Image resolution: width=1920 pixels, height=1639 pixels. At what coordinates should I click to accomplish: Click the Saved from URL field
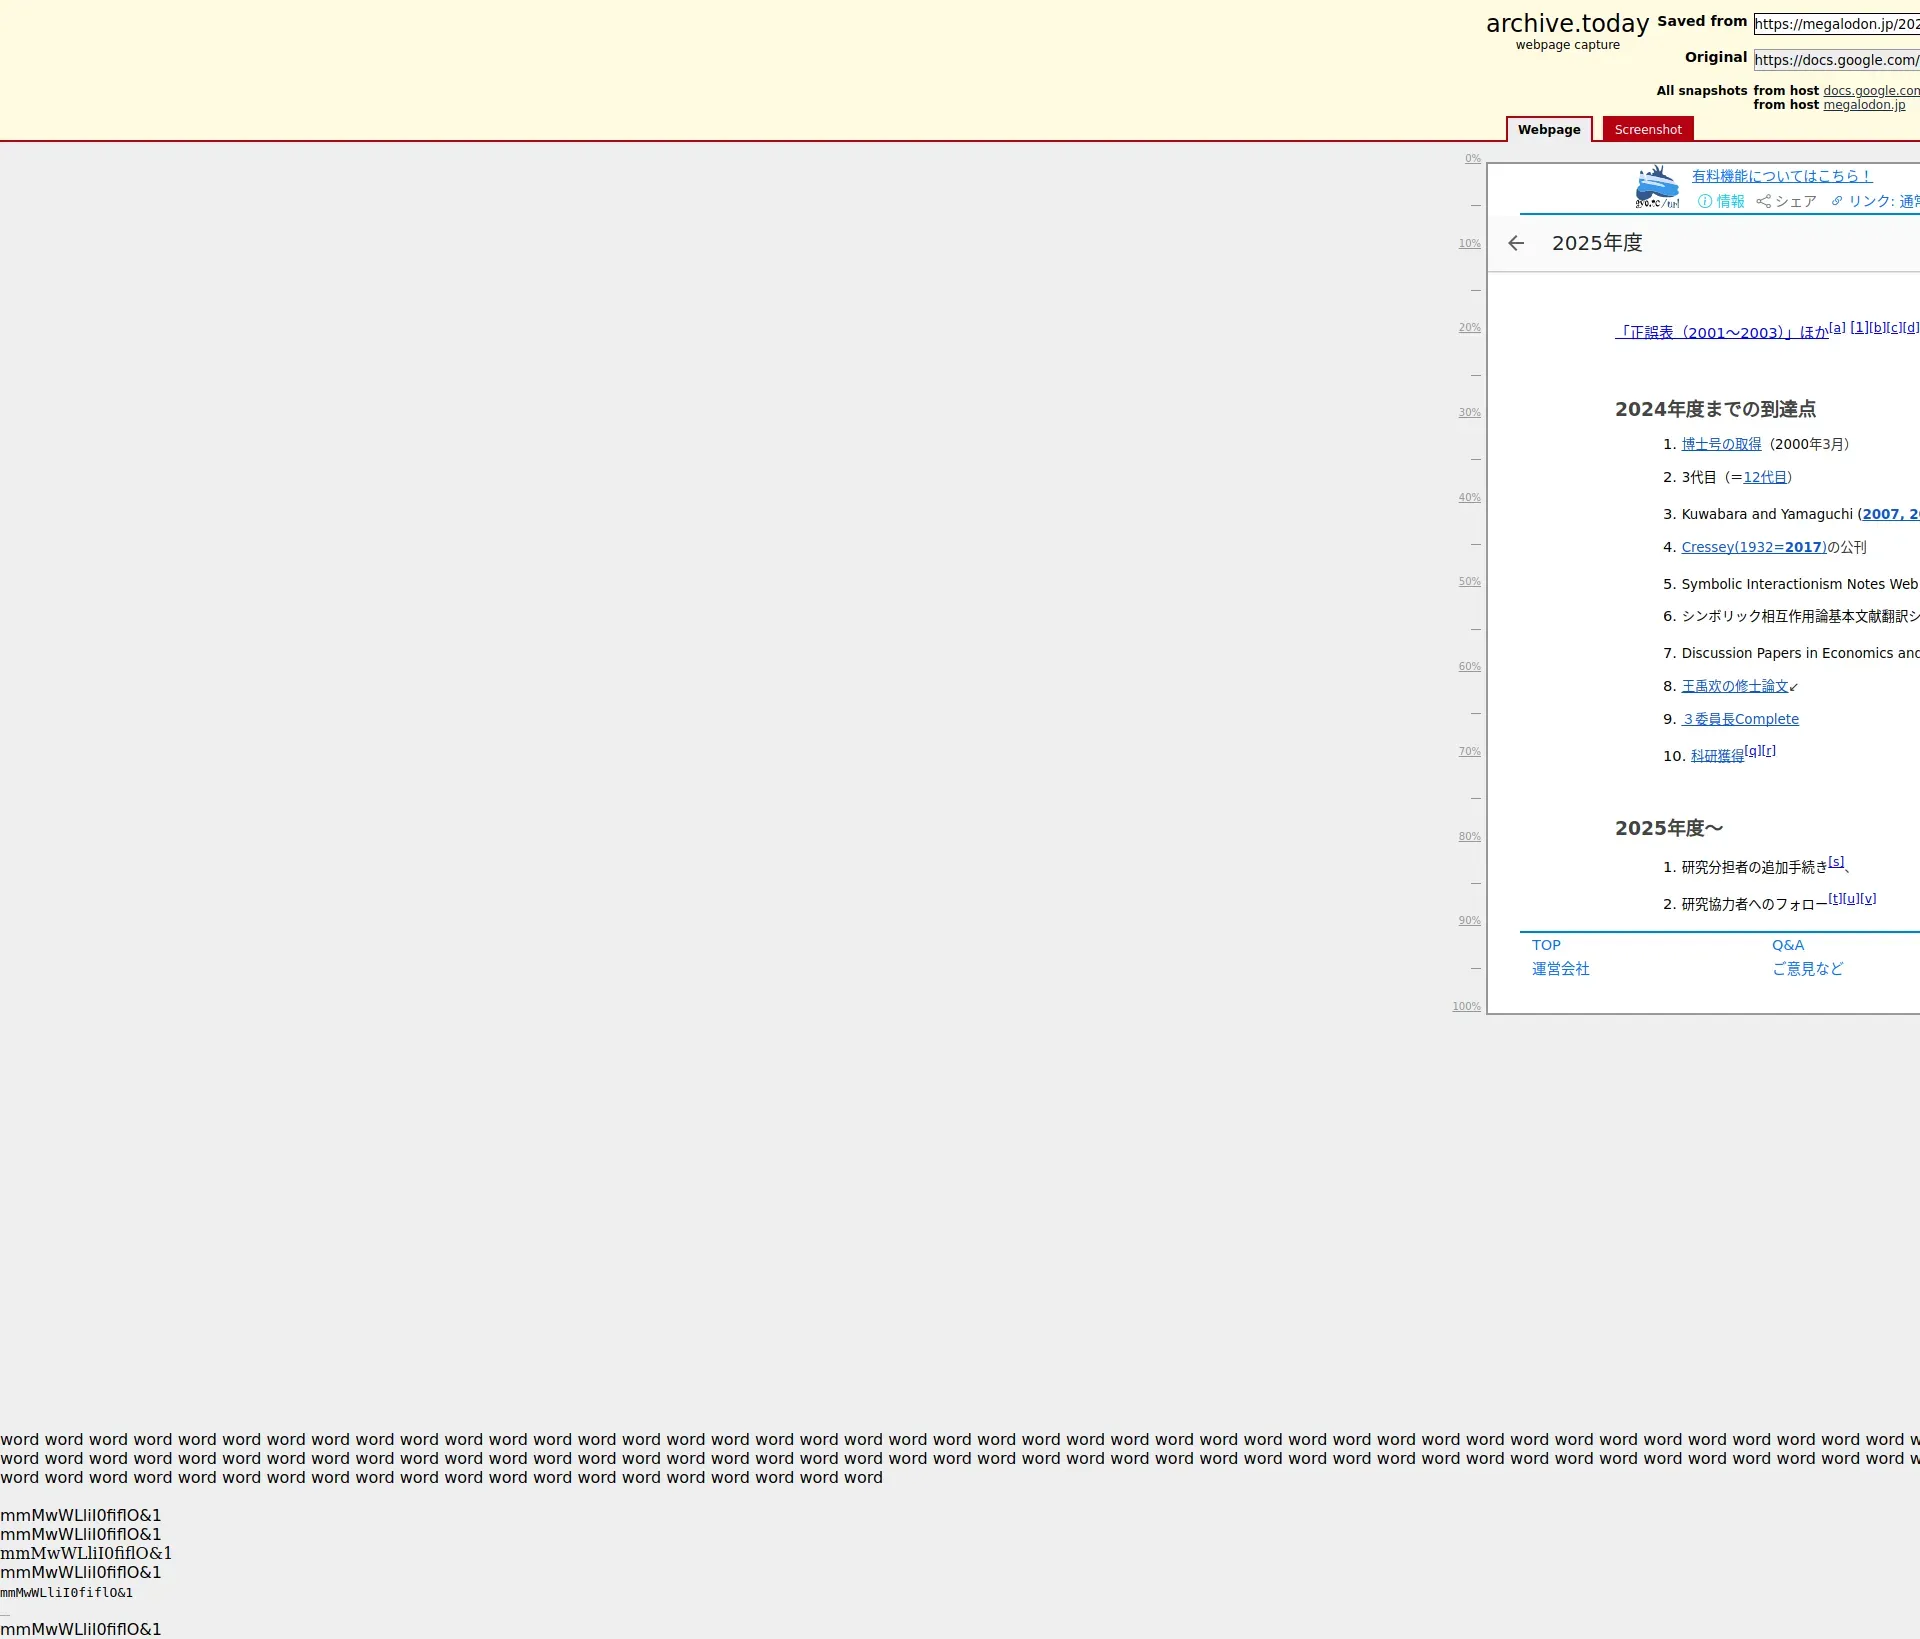(x=1836, y=24)
